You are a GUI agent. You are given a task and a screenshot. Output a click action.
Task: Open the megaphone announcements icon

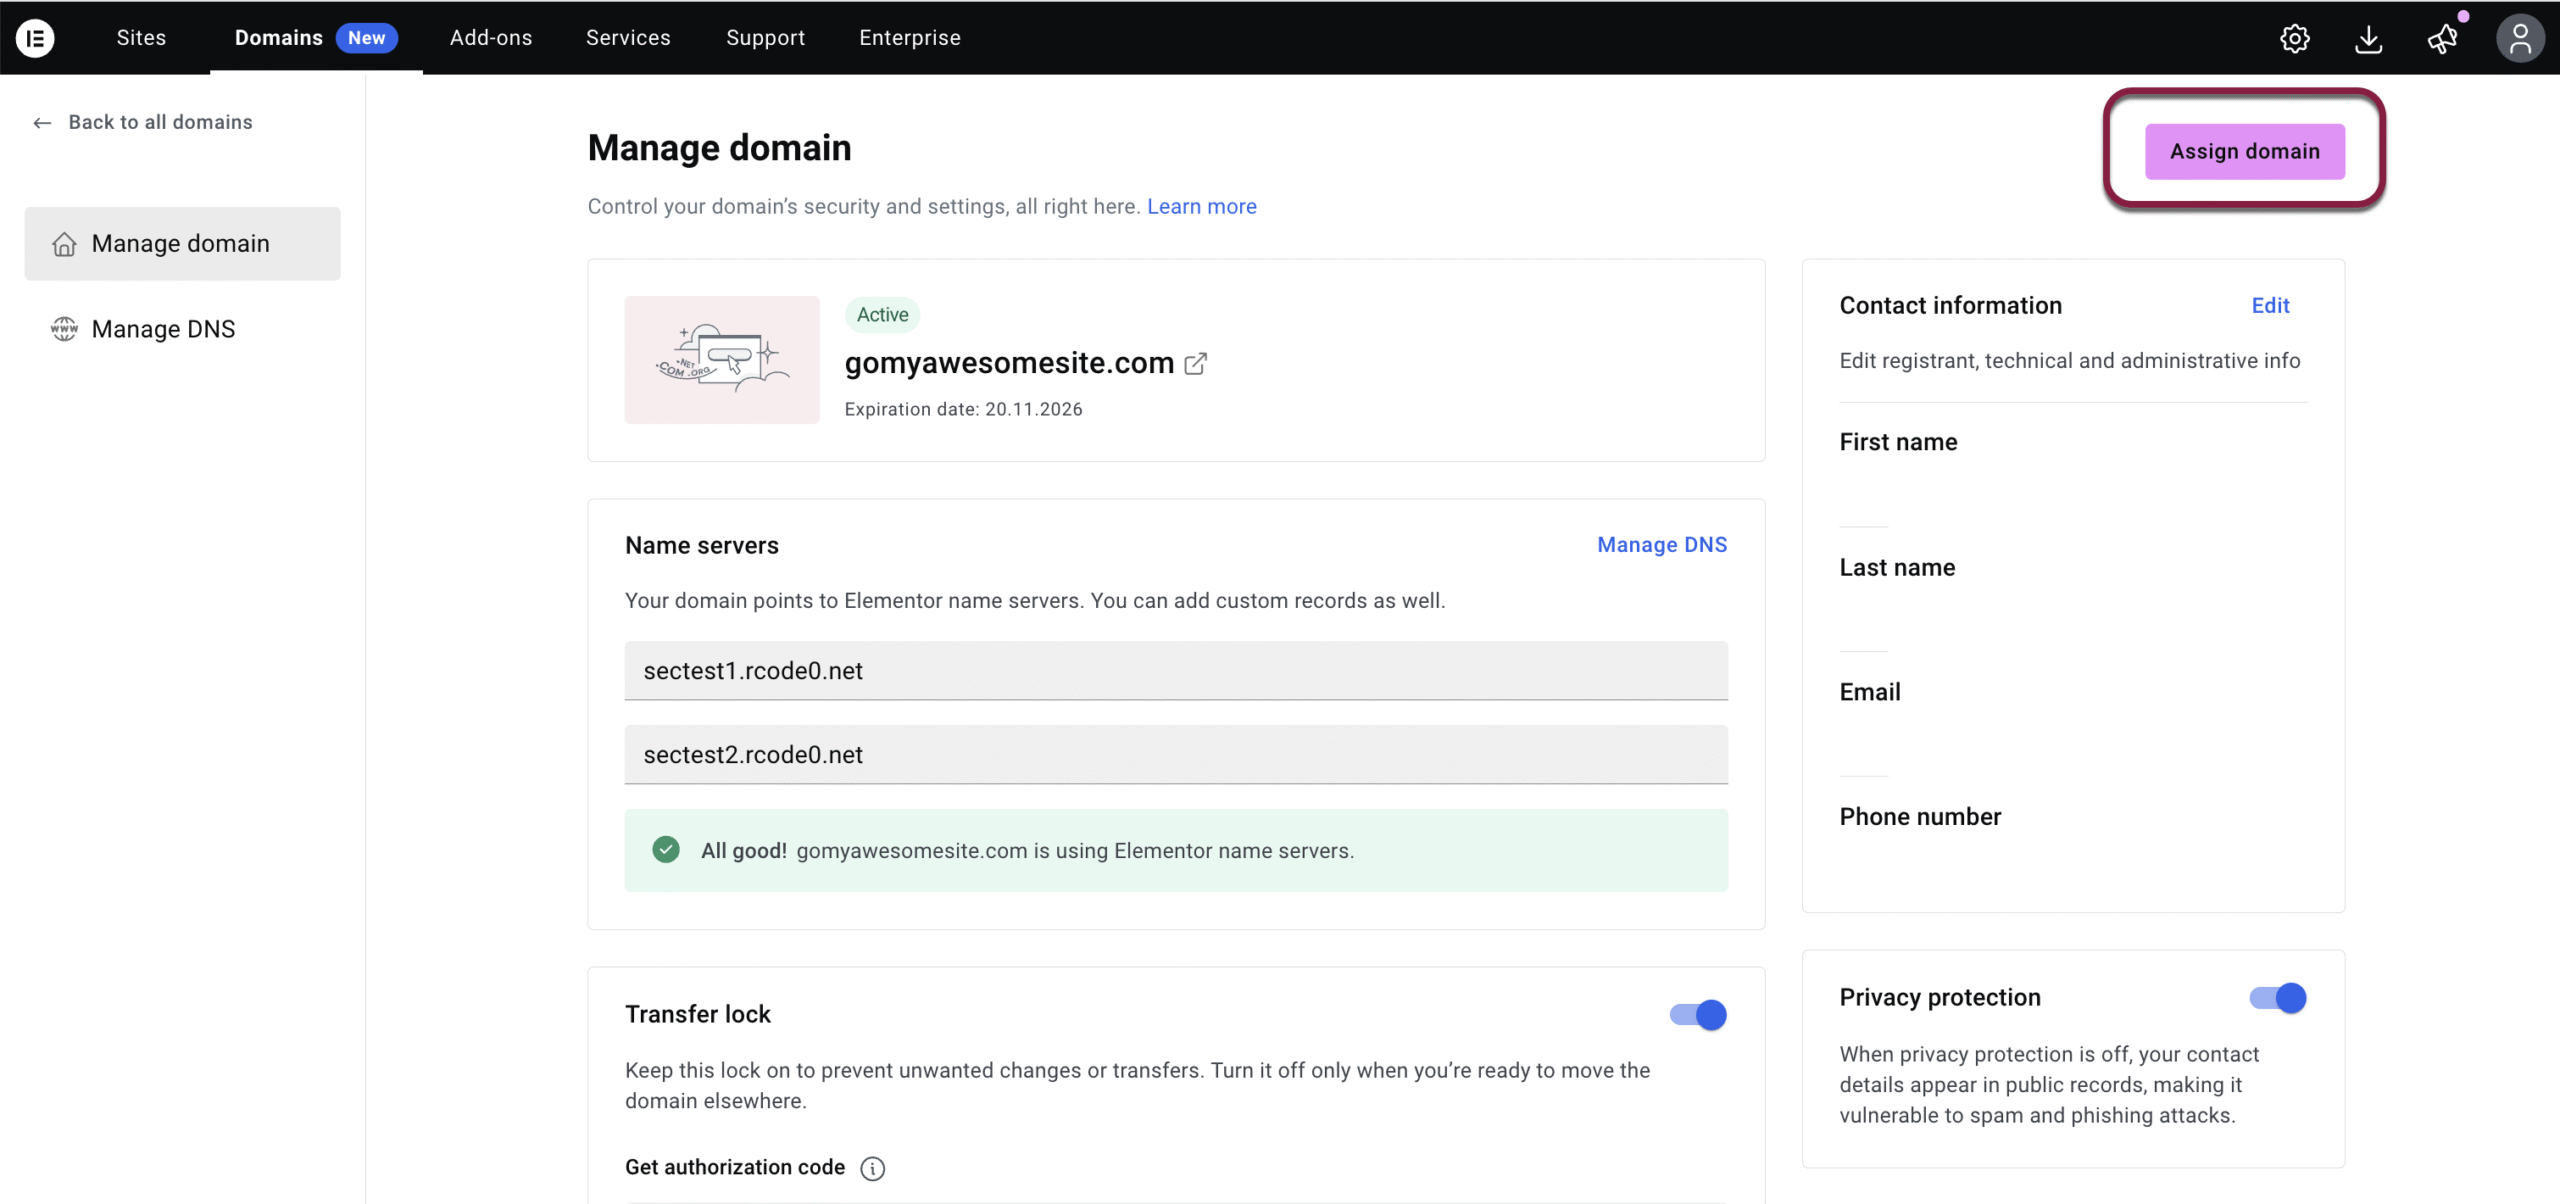pyautogui.click(x=2442, y=39)
